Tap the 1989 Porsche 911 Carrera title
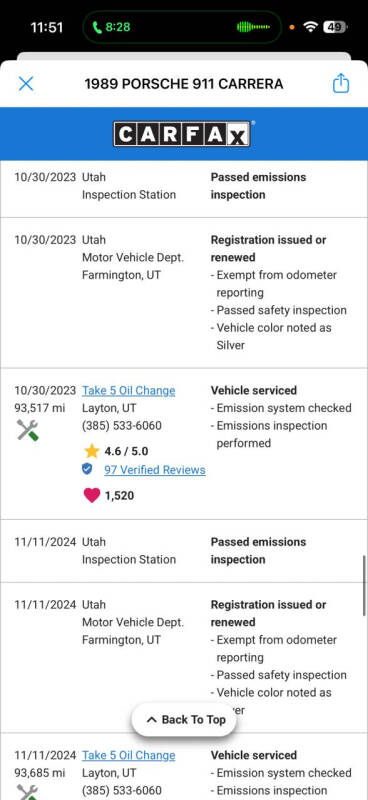Image resolution: width=368 pixels, height=800 pixels. coord(184,84)
